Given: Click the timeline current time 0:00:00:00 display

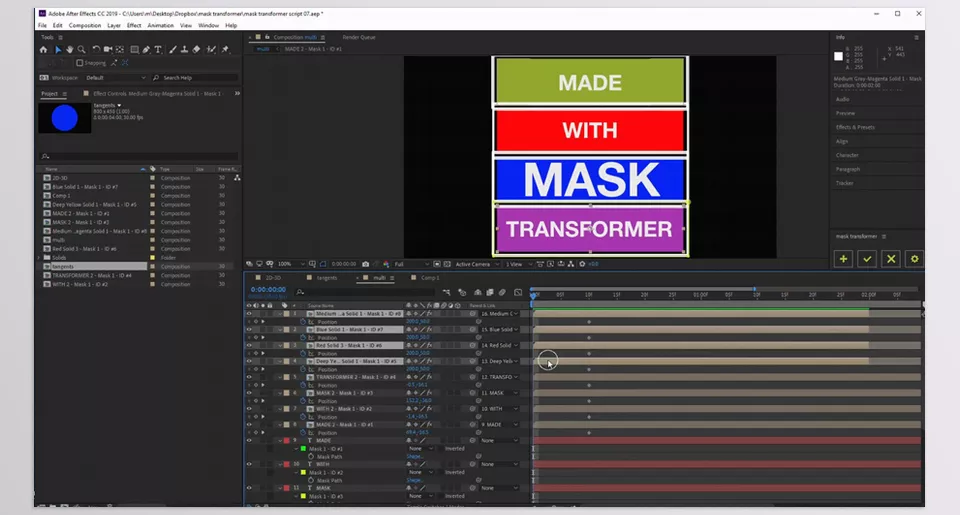Looking at the screenshot, I should 268,290.
